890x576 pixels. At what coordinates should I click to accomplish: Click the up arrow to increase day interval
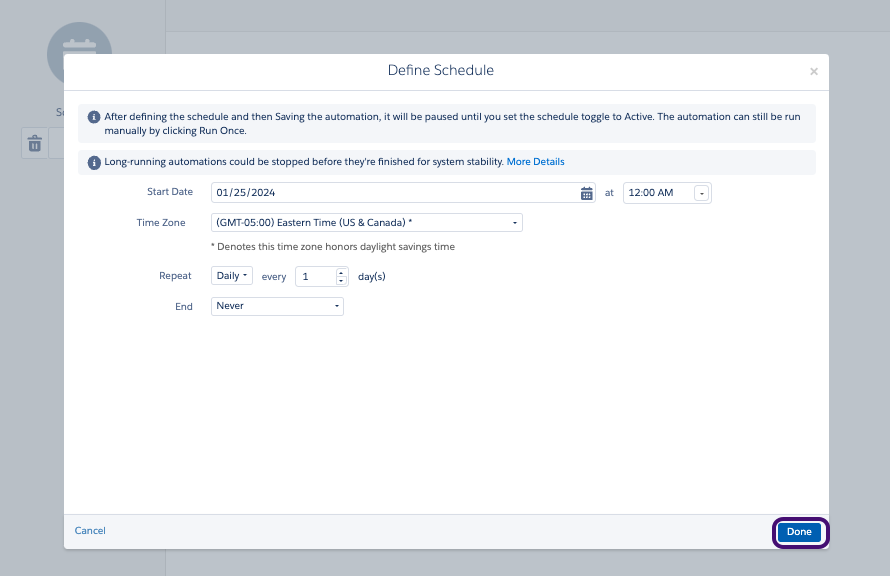pos(341,271)
